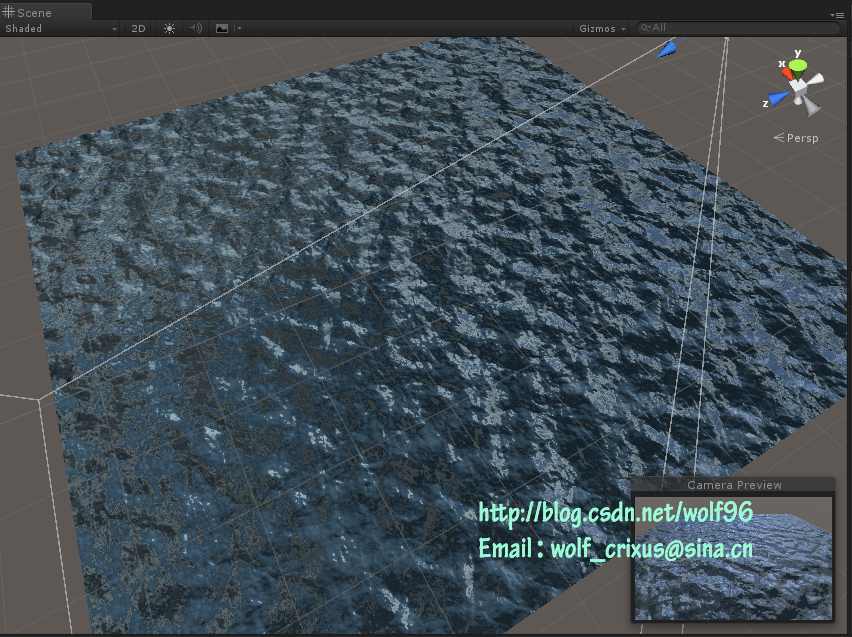The image size is (852, 637).
Task: Click the scene image effects icon
Action: pyautogui.click(x=221, y=29)
